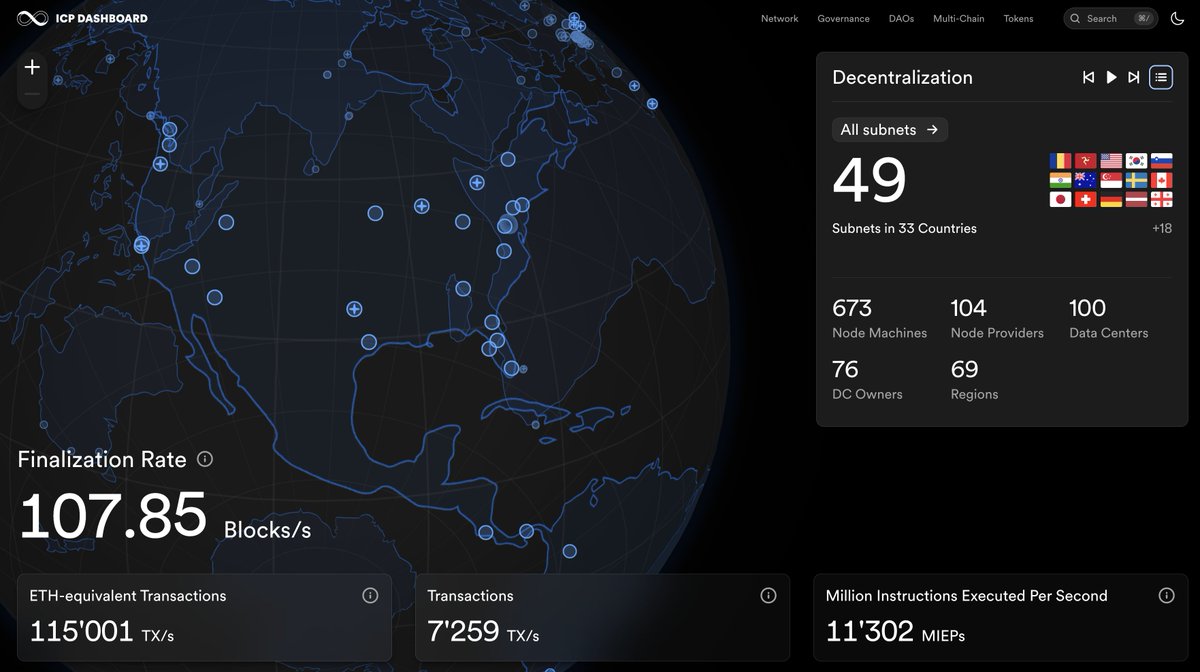Skip to next Decentralization slide
The height and width of the screenshot is (672, 1200).
pos(1133,77)
